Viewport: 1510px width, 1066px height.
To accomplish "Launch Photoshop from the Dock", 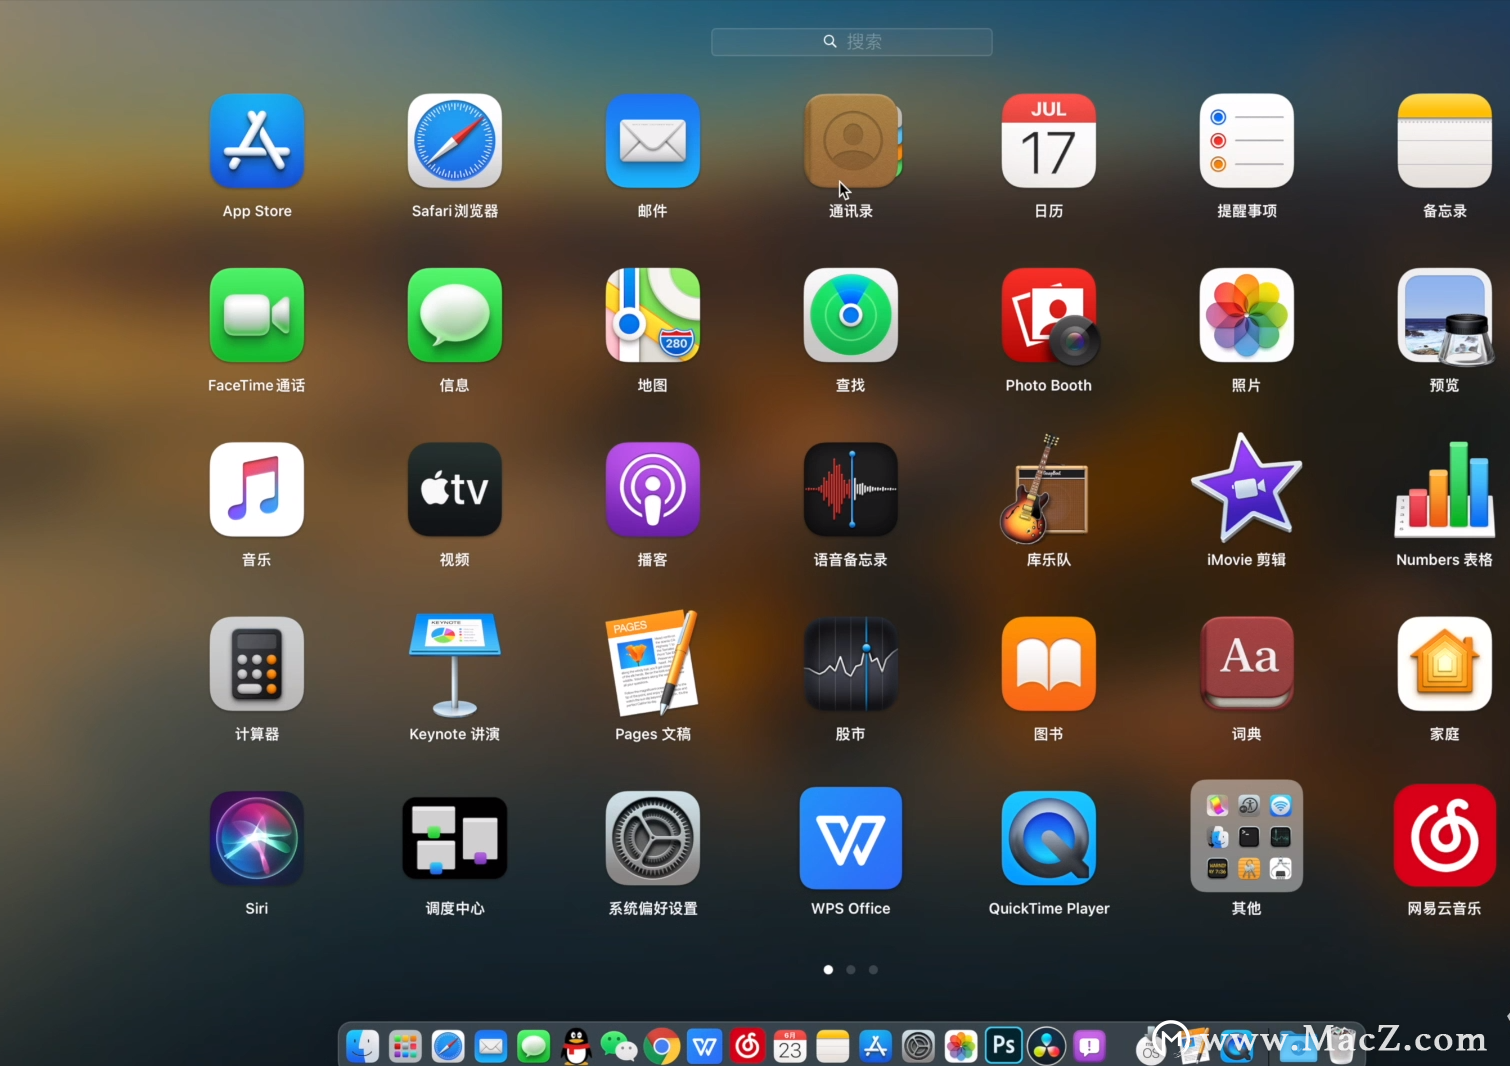I will click(x=1004, y=1045).
